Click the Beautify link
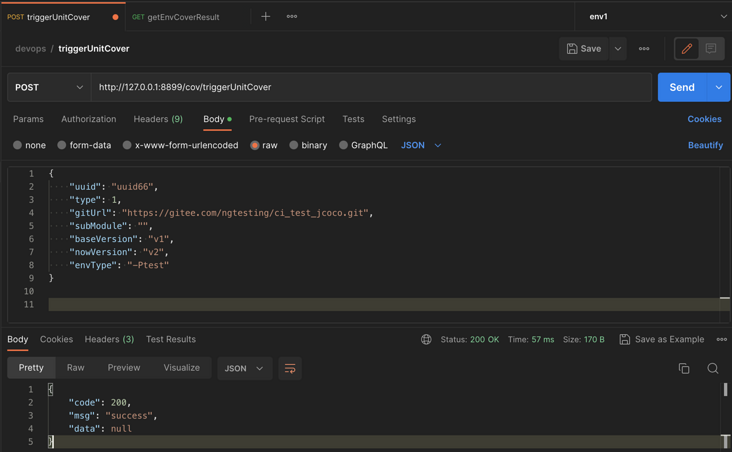This screenshot has width=732, height=452. (x=705, y=145)
